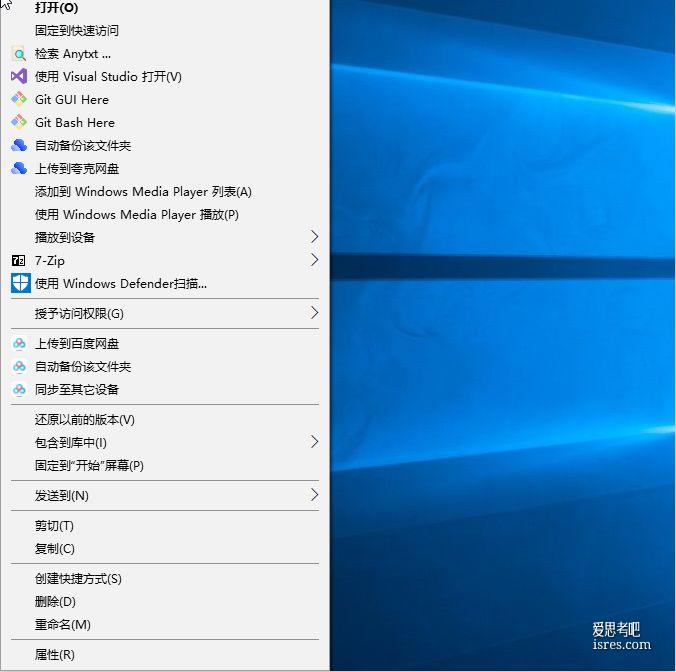Select 上传到百度网盘

pyautogui.click(x=165, y=344)
